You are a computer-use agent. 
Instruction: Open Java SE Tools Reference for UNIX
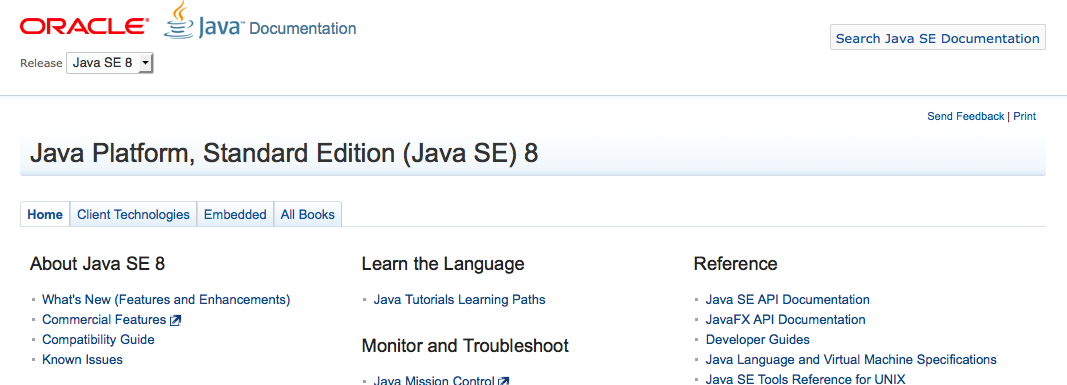coord(806,380)
